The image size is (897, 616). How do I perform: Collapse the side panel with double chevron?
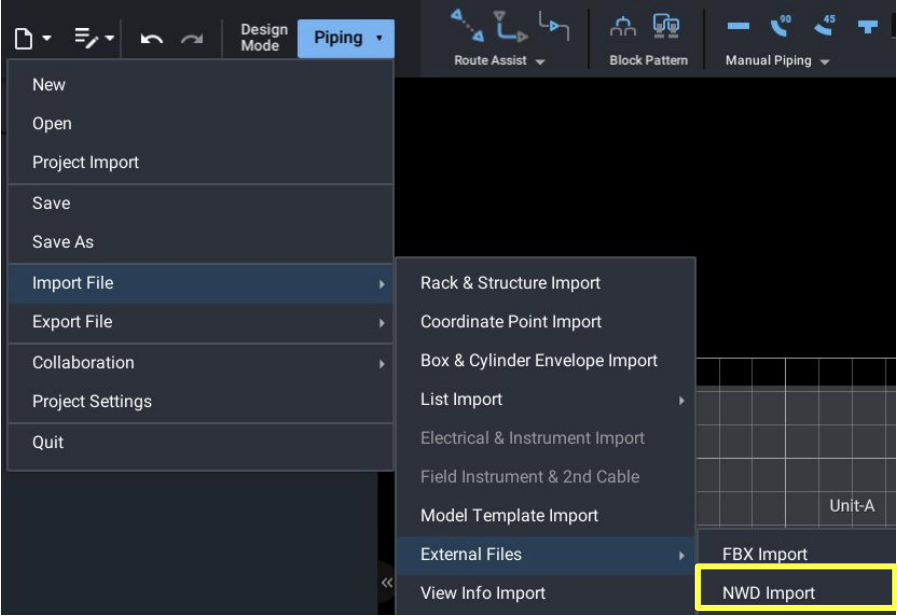386,583
